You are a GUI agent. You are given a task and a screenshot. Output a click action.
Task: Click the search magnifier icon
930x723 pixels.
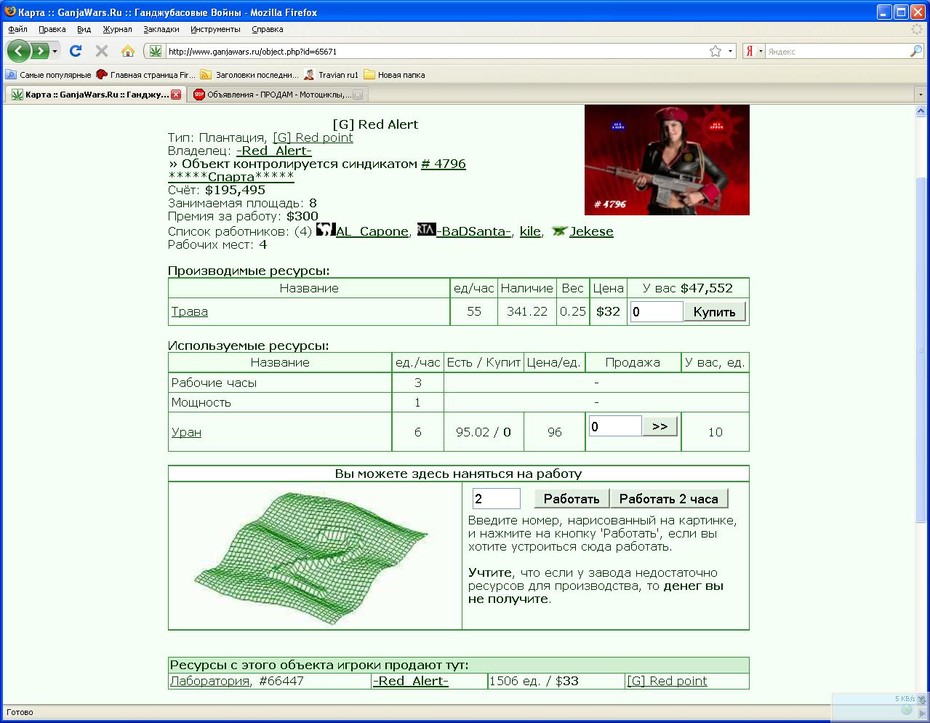coord(915,52)
